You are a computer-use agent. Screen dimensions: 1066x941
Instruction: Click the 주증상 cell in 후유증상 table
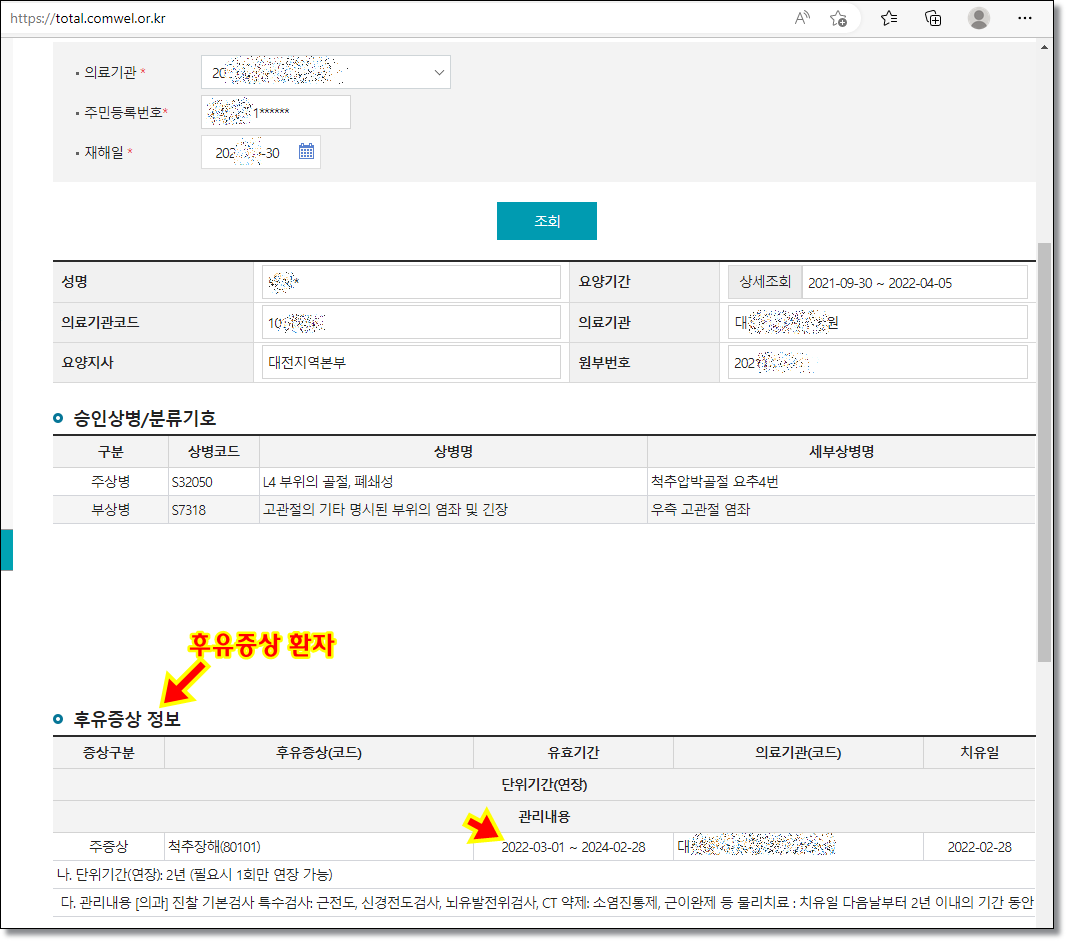109,847
